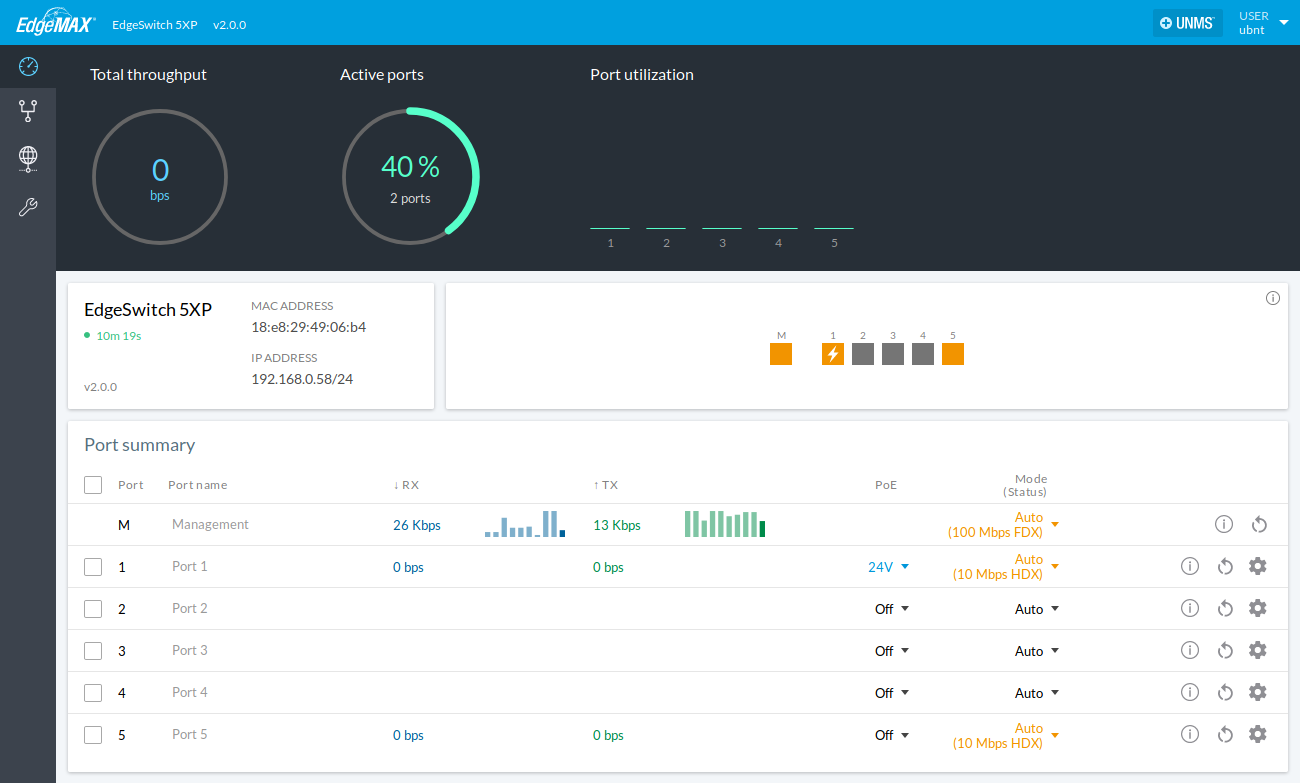This screenshot has height=783, width=1300.
Task: Expand the Mode Auto dropdown for Port 2
Action: click(x=1036, y=609)
